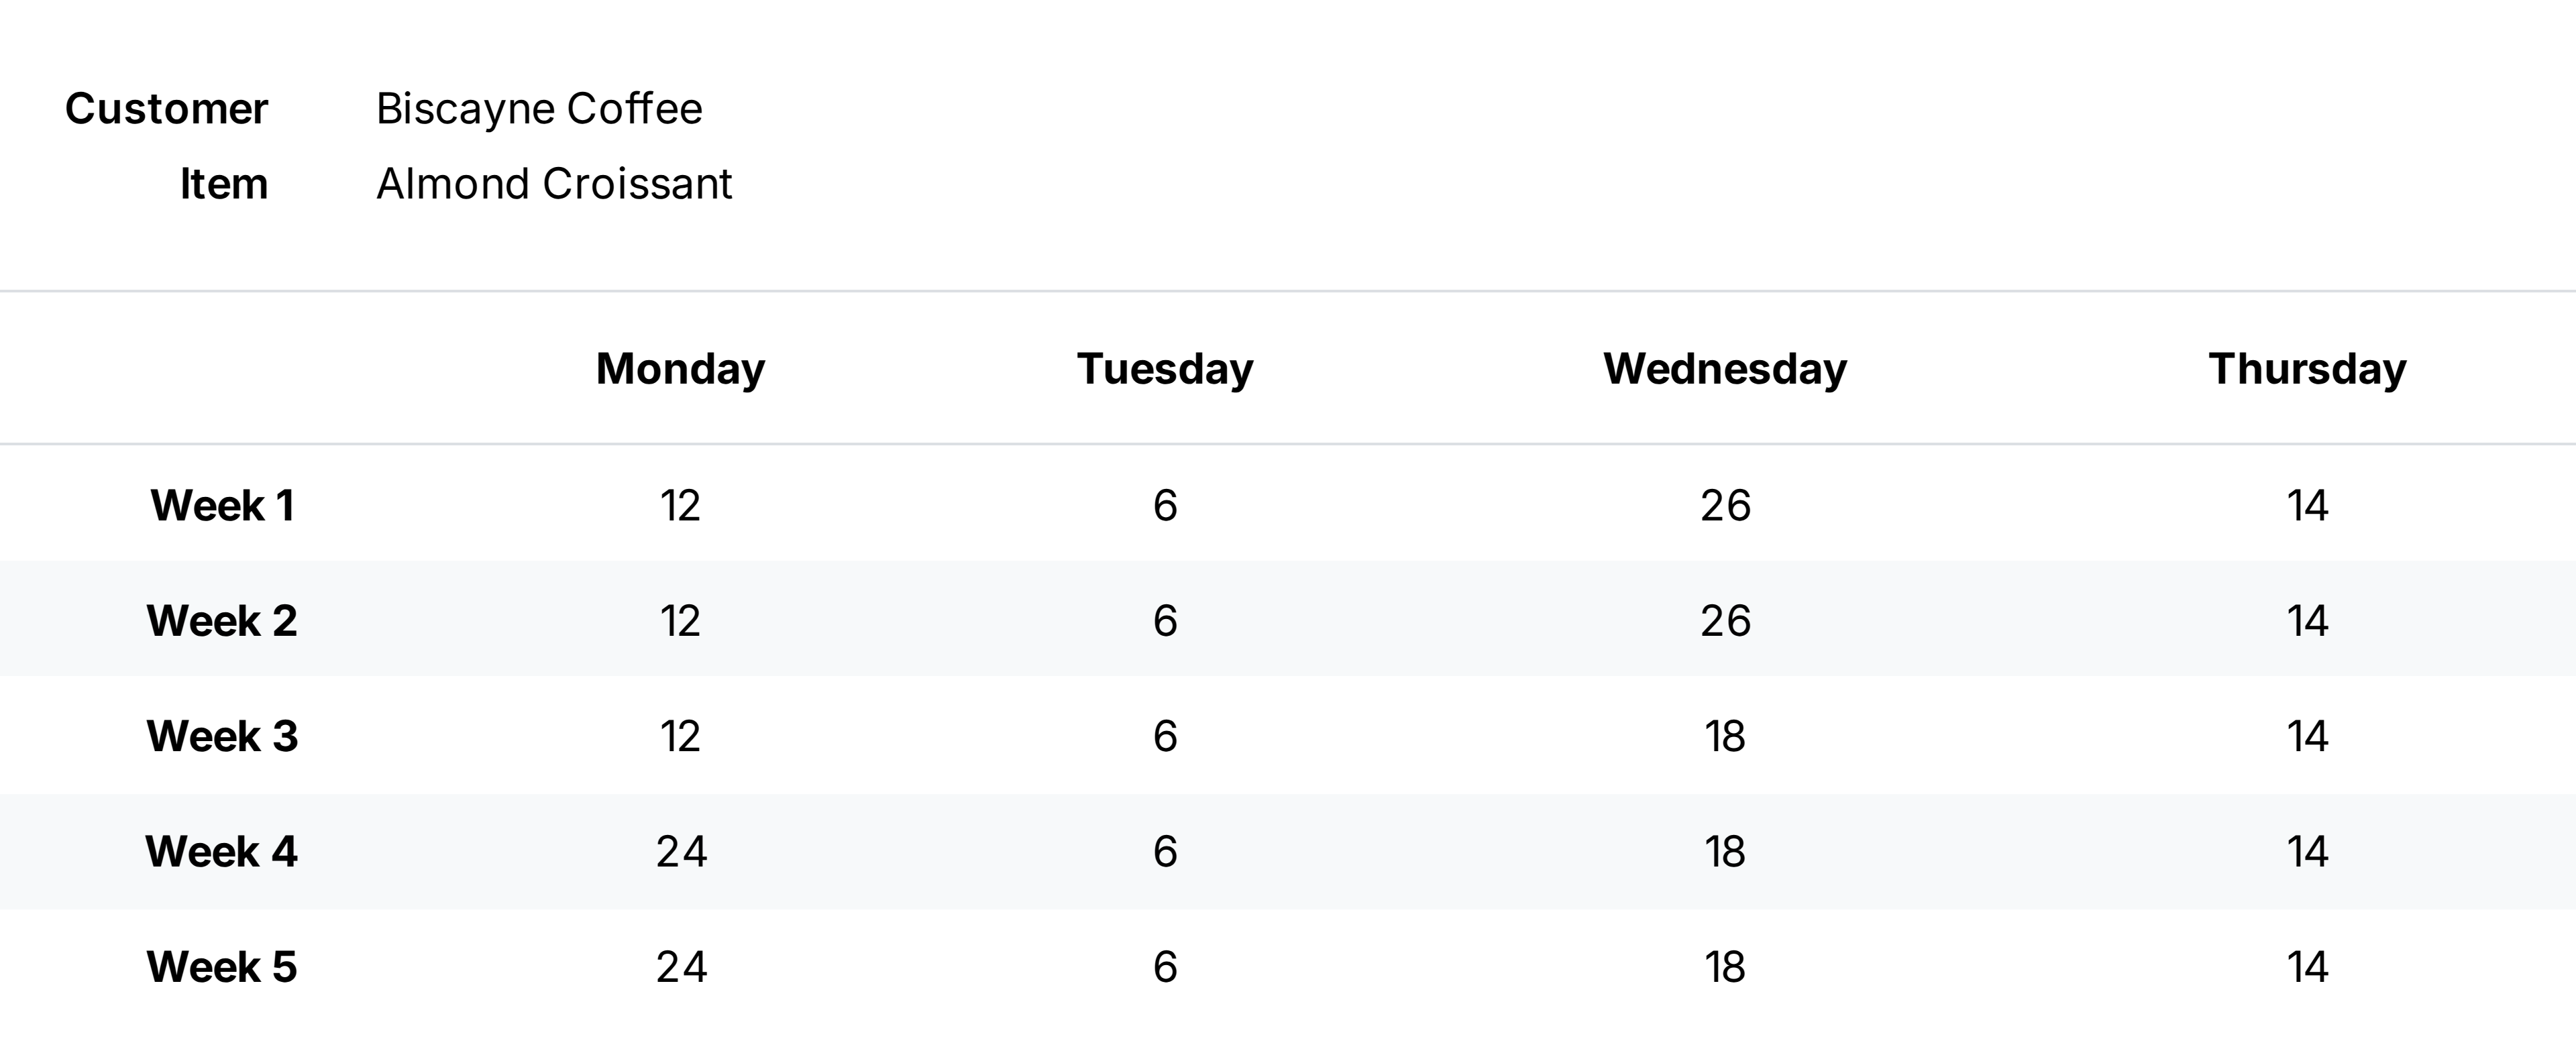Select Week 1 Wednesday quantity cell
Viewport: 2576px width, 1057px height.
coord(1725,505)
